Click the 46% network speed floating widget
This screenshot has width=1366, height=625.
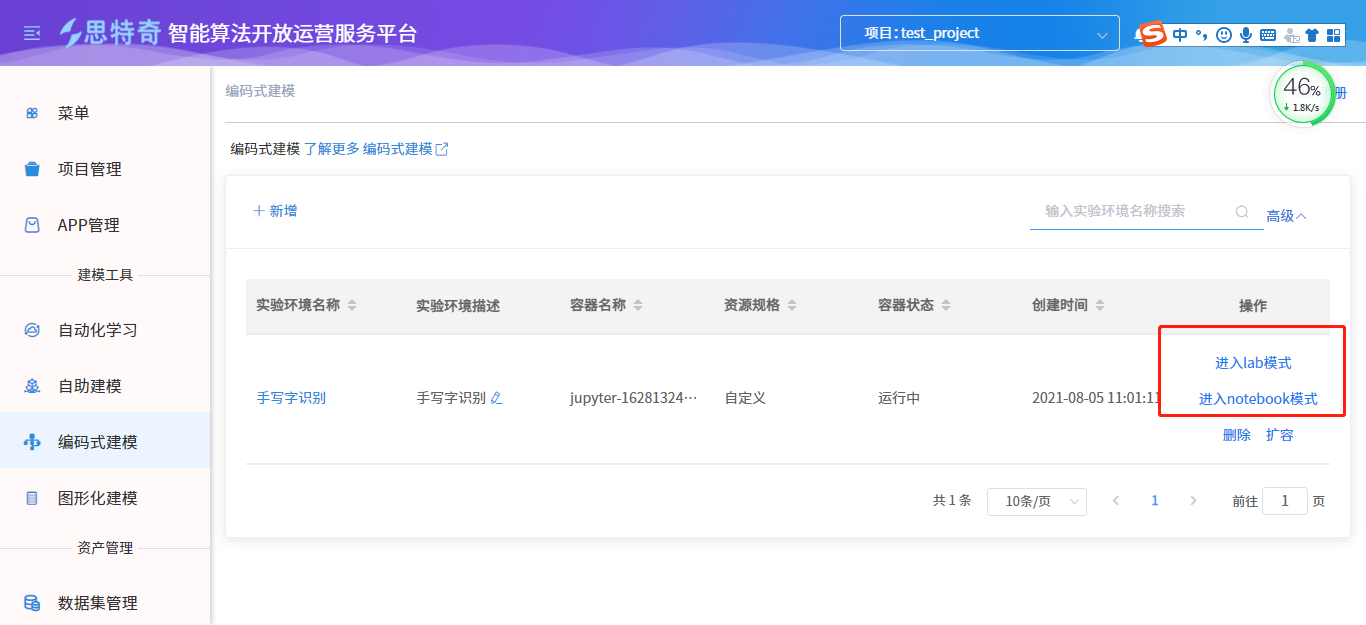coord(1303,93)
